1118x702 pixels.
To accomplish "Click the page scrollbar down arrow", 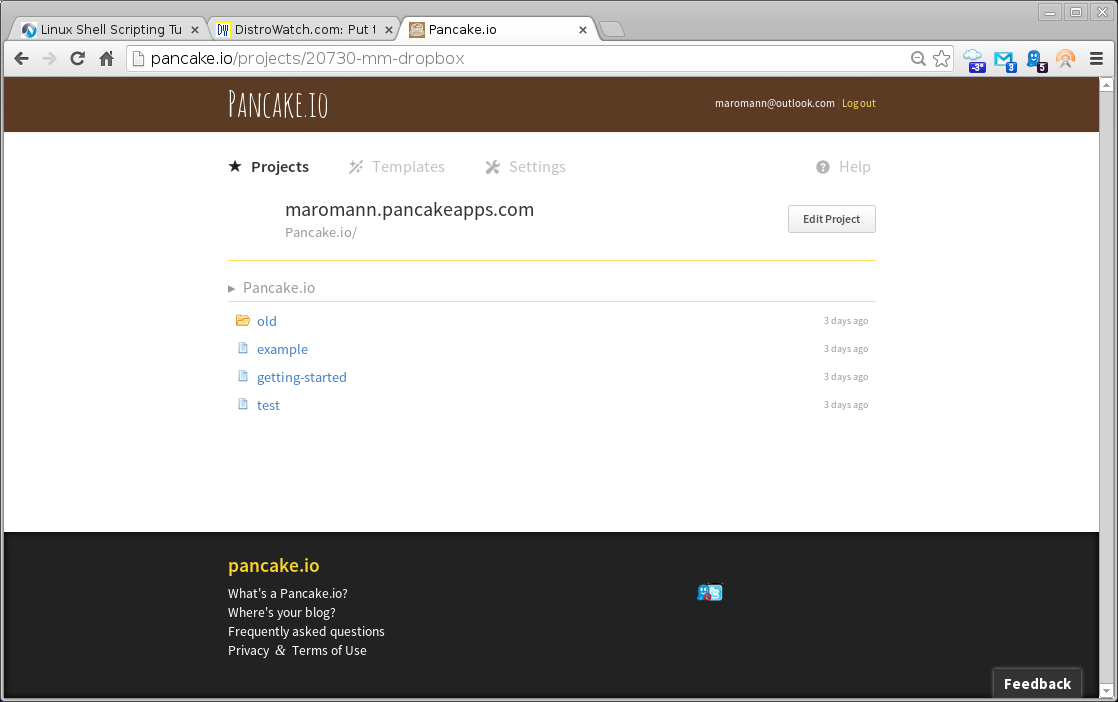I will click(1107, 691).
